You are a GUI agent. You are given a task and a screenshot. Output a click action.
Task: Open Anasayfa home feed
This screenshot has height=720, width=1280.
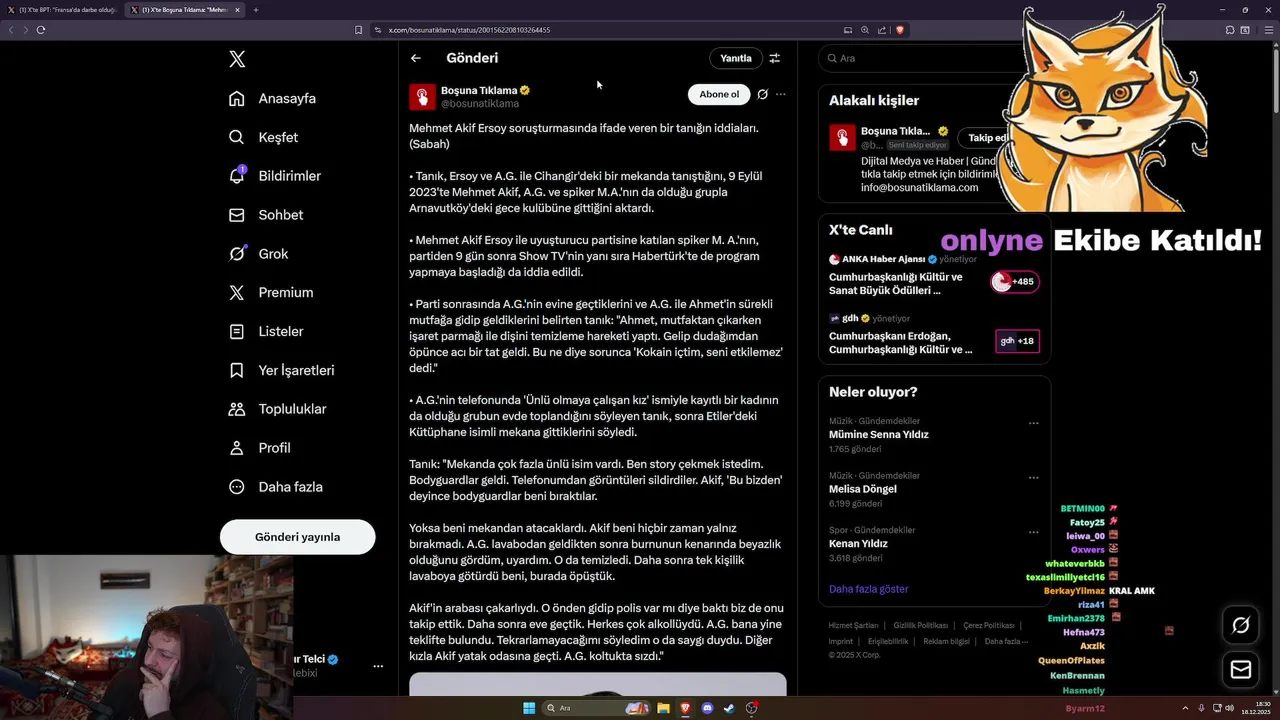272,98
